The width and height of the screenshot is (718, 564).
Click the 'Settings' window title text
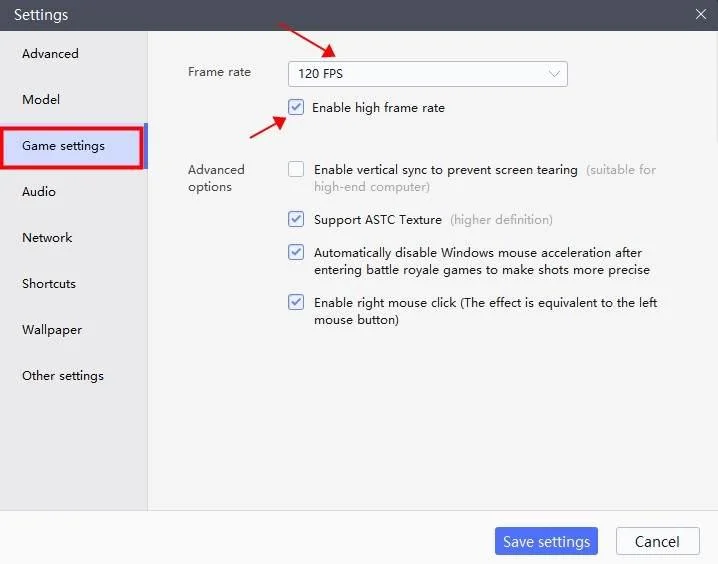(41, 15)
